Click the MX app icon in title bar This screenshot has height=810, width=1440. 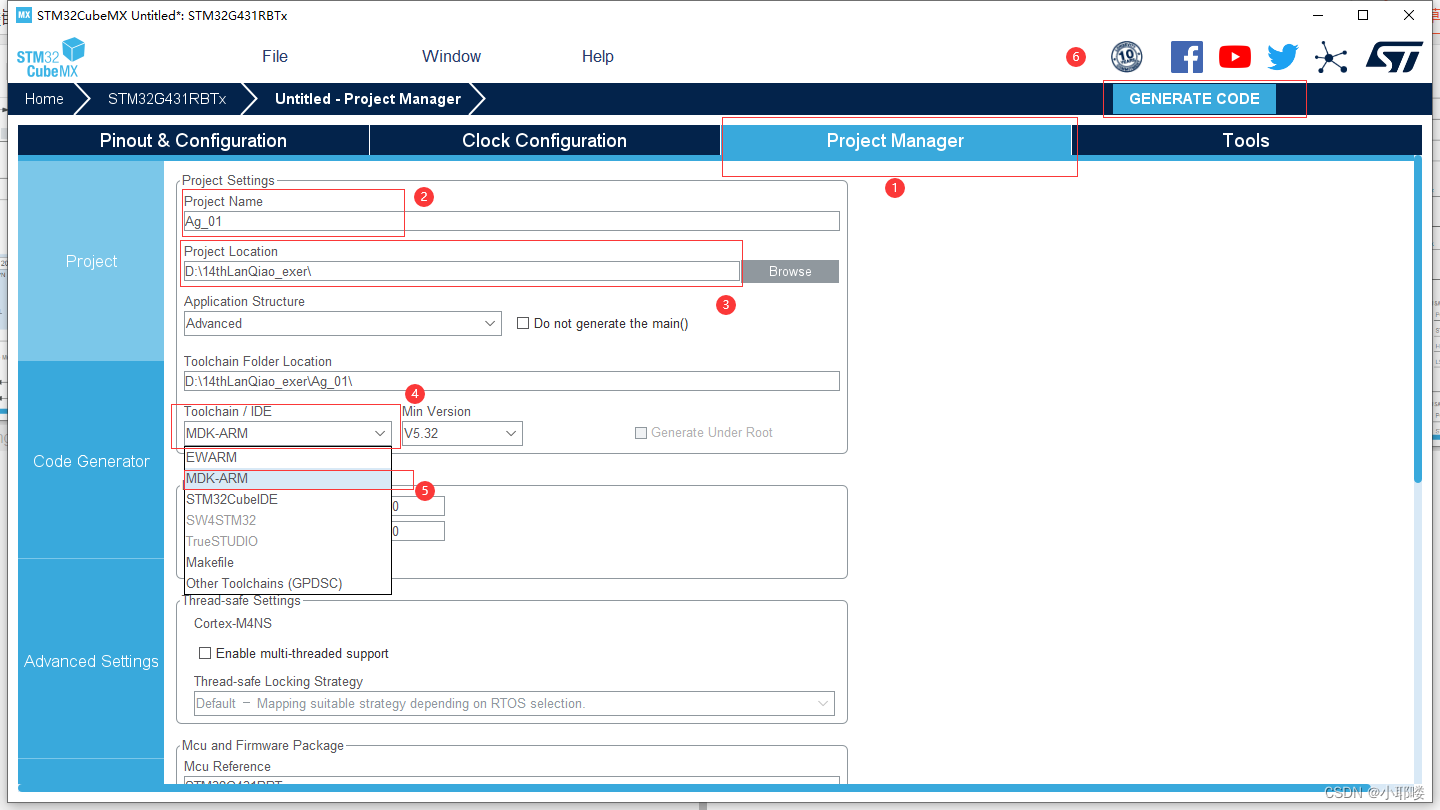[24, 15]
